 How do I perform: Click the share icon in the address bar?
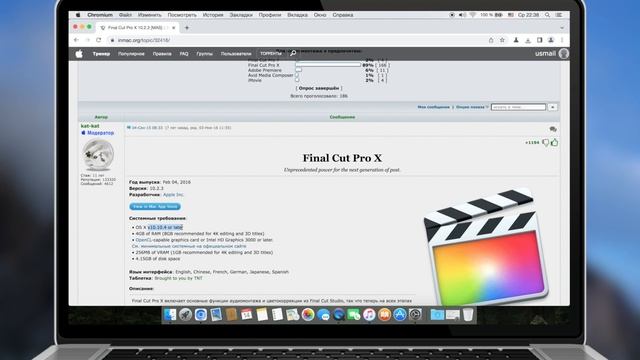click(x=491, y=40)
